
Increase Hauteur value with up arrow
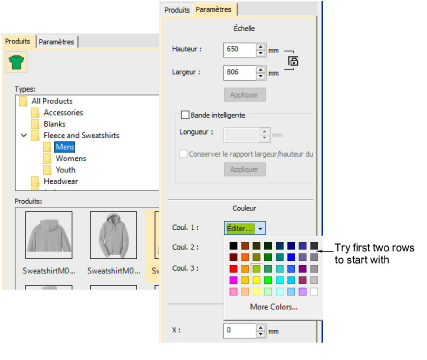click(x=261, y=47)
